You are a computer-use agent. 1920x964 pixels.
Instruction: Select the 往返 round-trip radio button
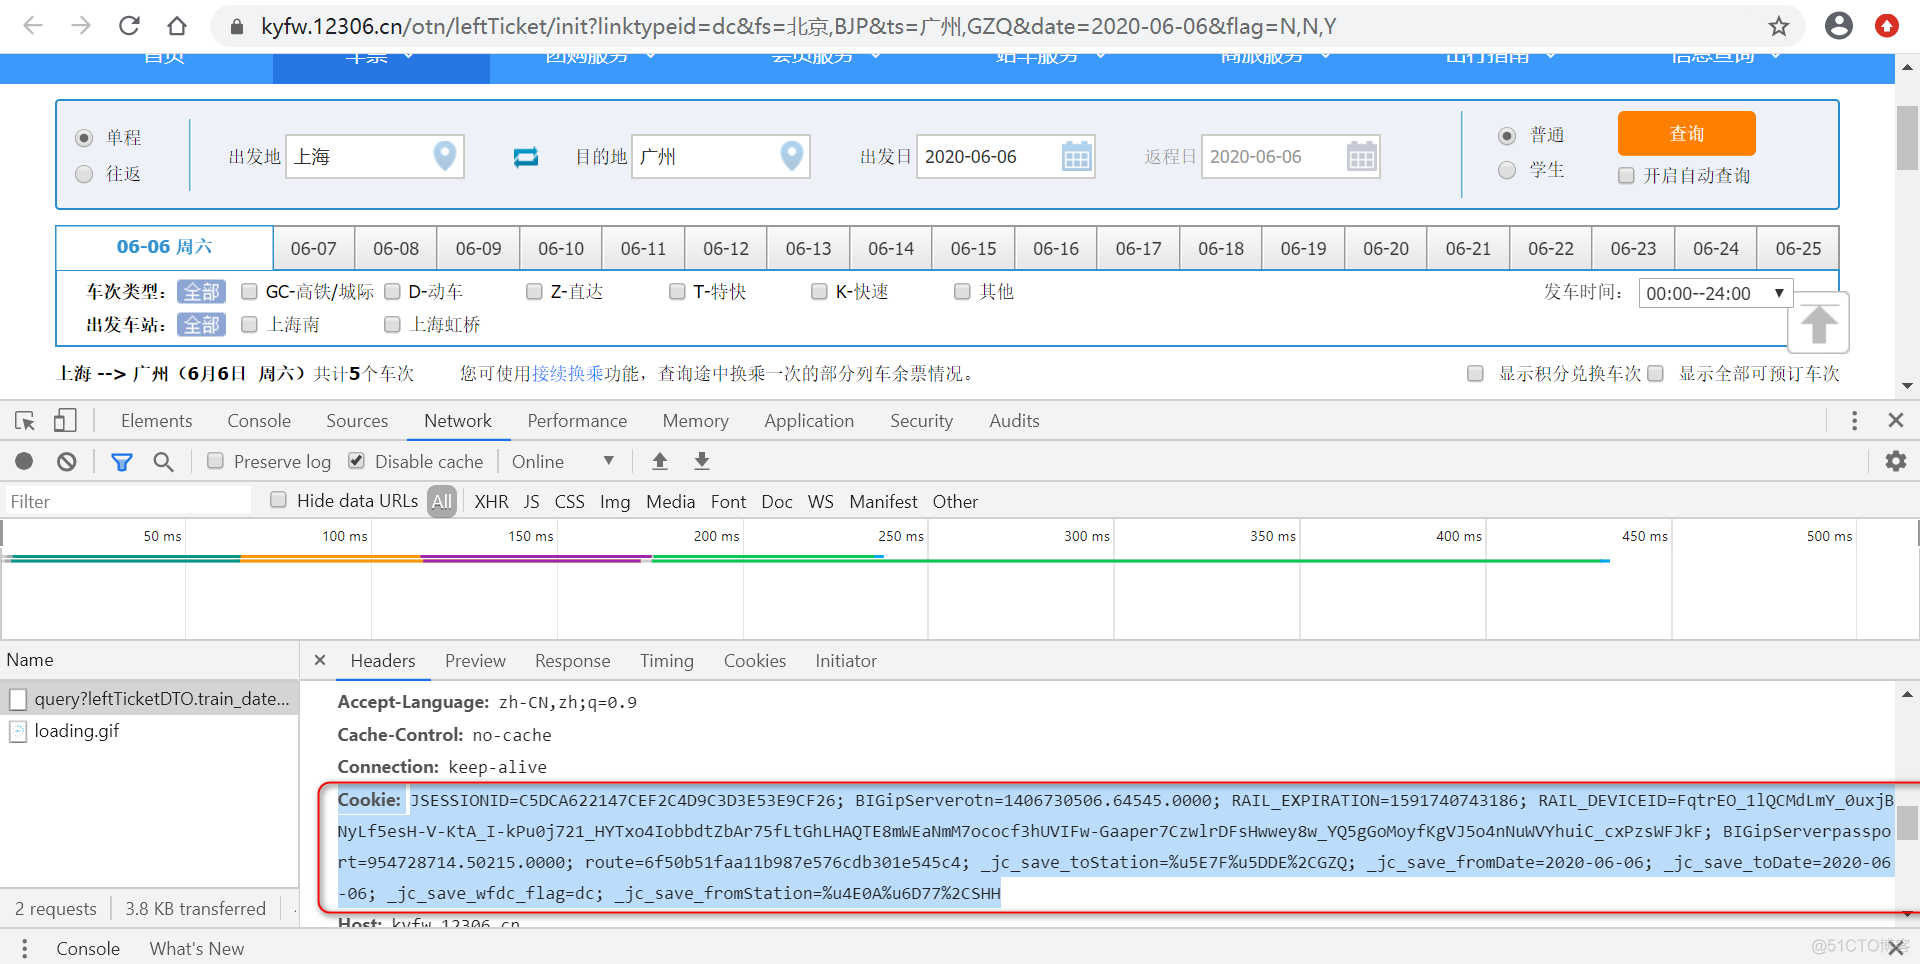(x=84, y=174)
